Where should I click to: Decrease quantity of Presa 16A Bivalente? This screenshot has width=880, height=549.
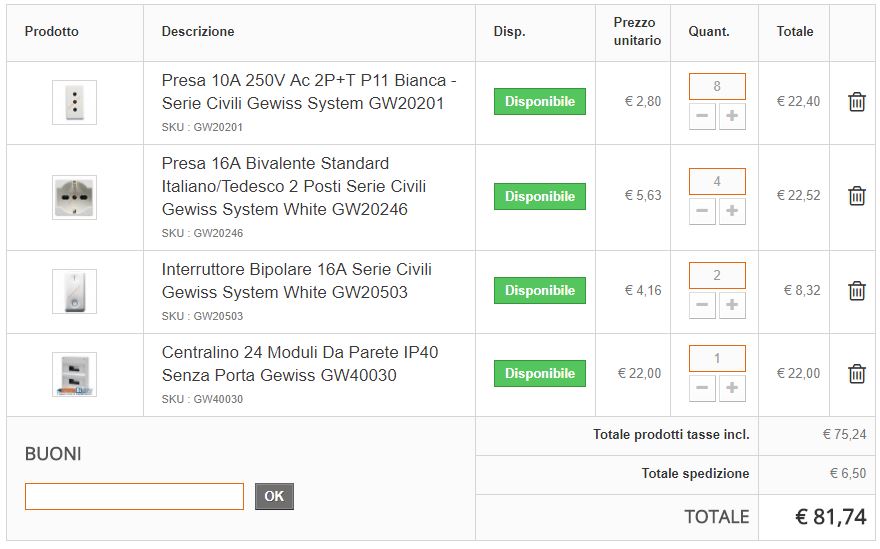702,211
